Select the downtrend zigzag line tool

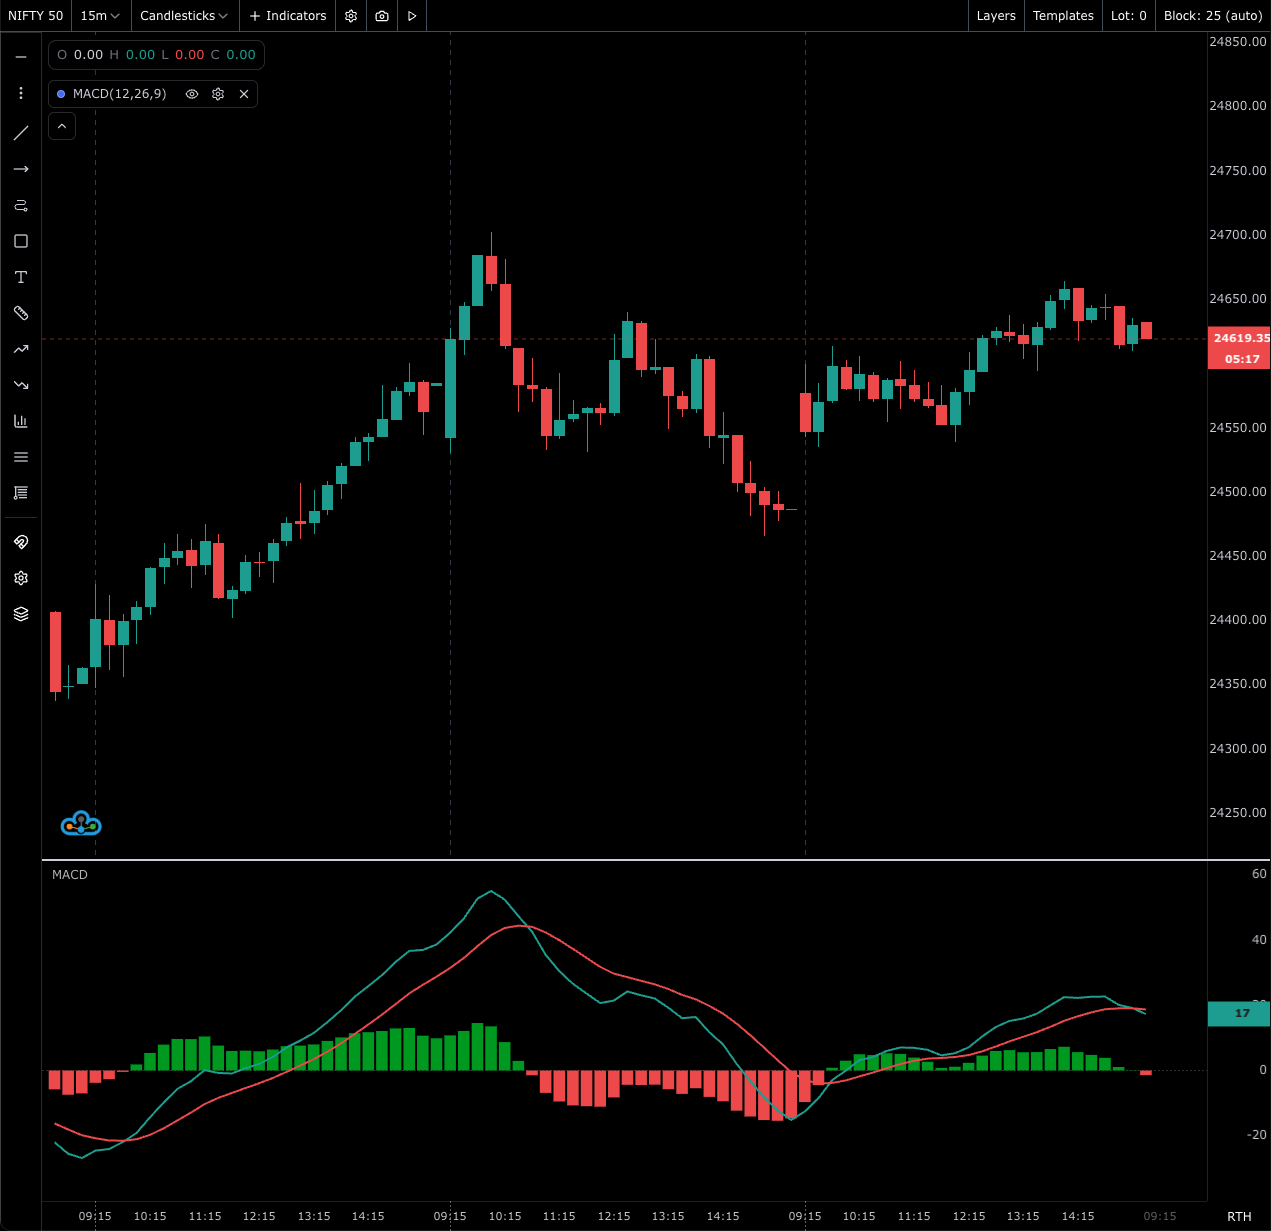click(x=21, y=385)
